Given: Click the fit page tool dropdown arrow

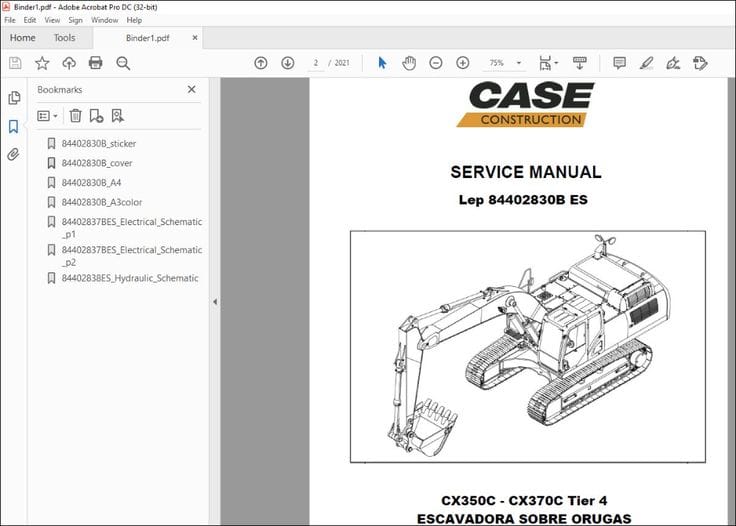Looking at the screenshot, I should [x=556, y=63].
